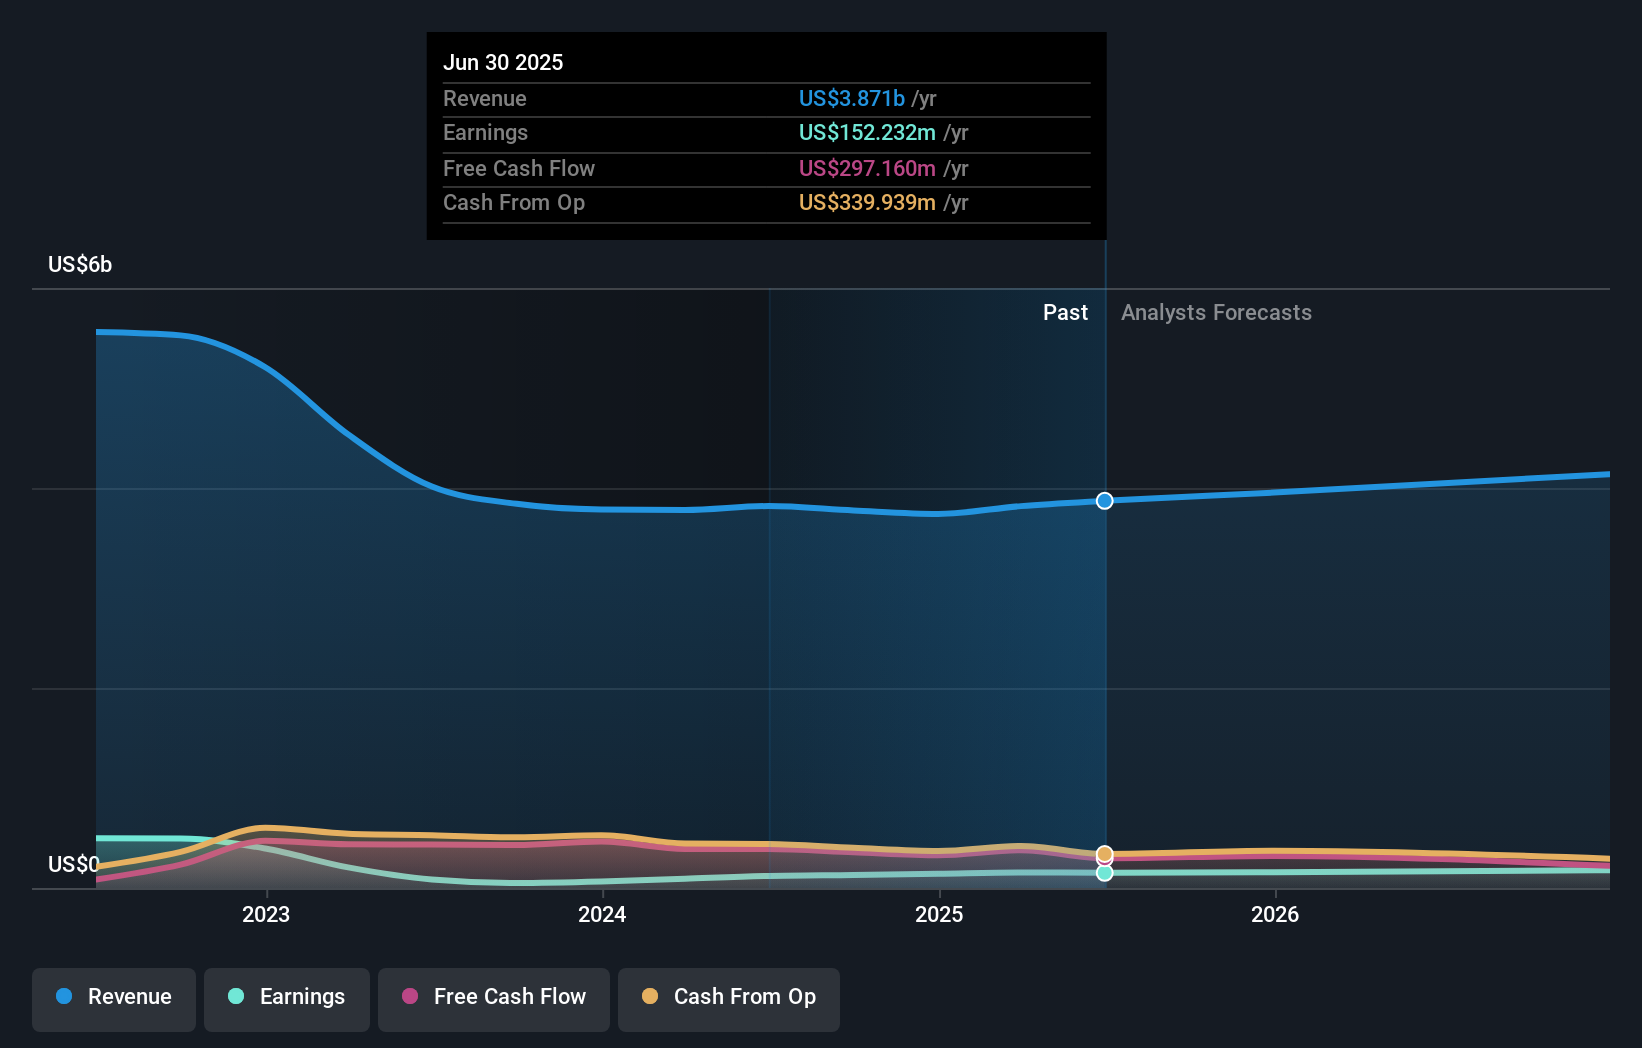Open the Jun 30 2025 tooltip header
Viewport: 1642px width, 1048px height.
pos(503,62)
